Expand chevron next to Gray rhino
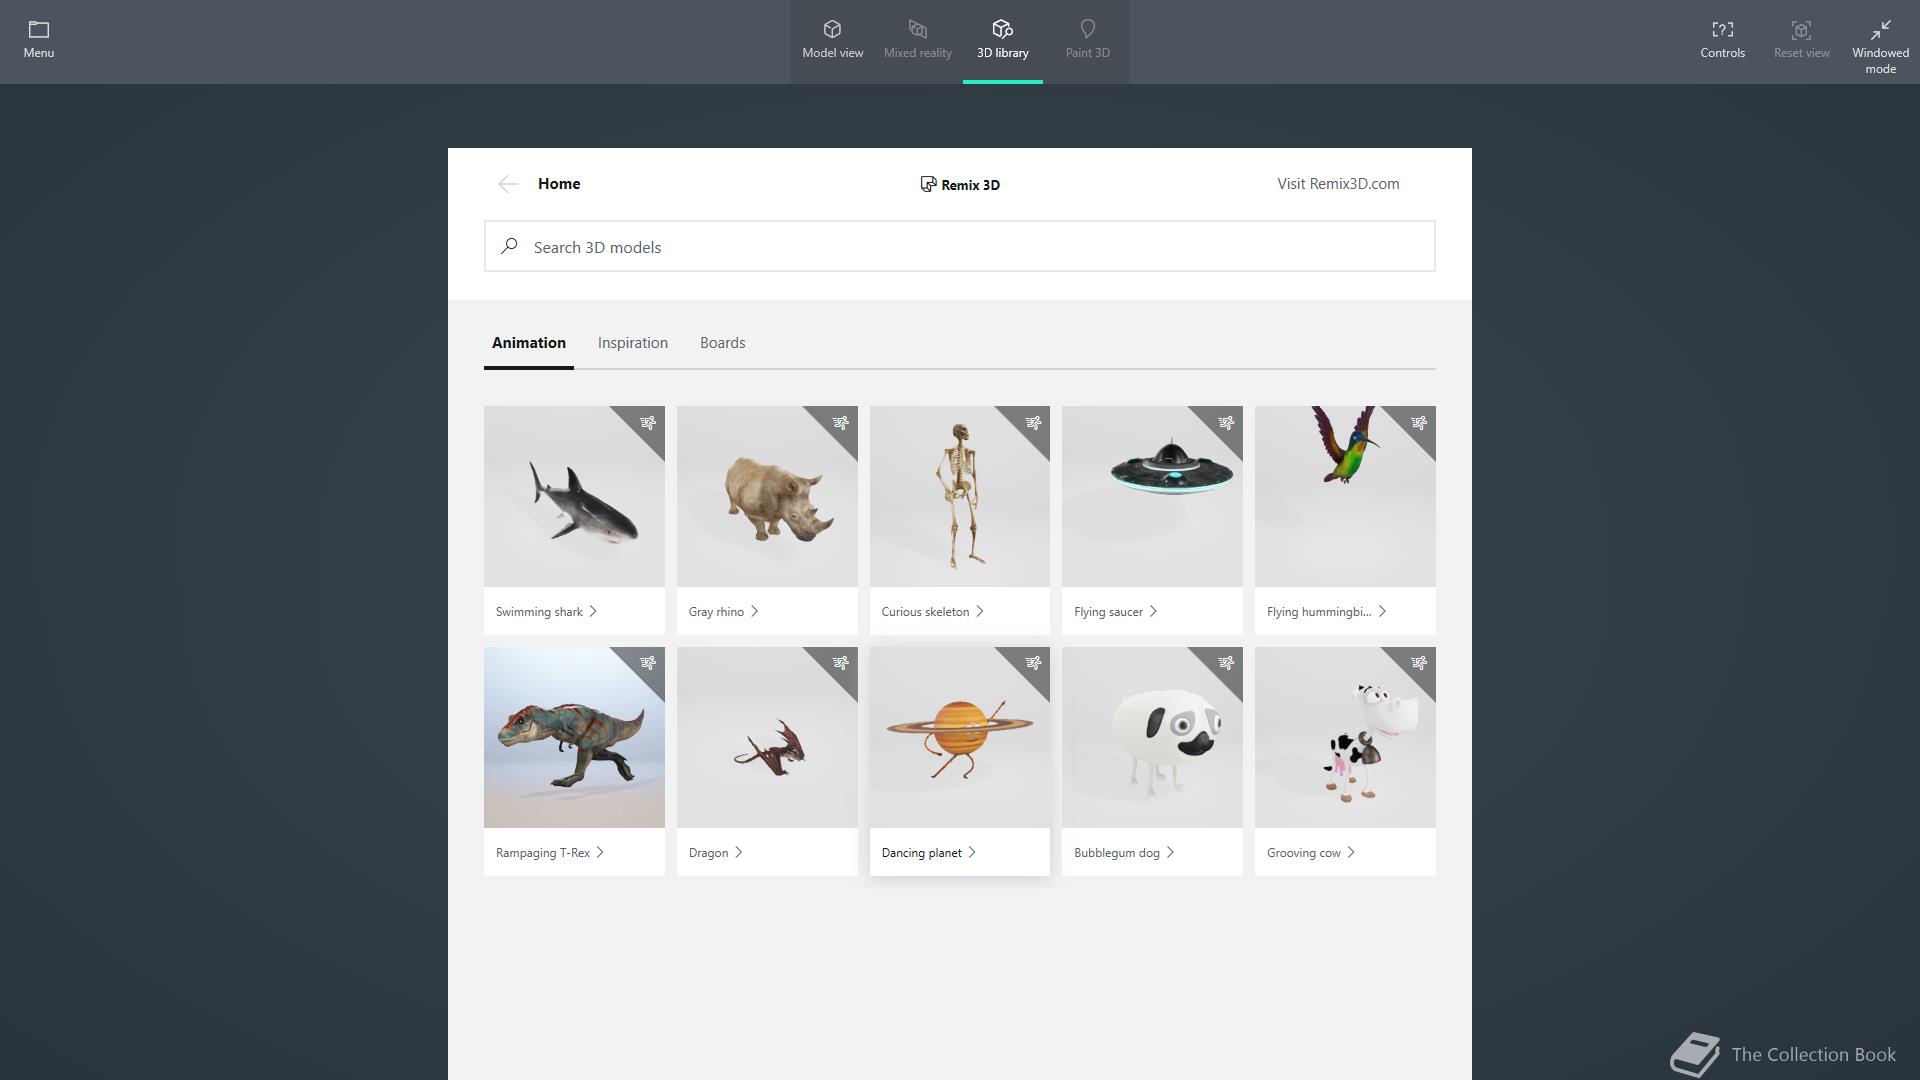1920x1080 pixels. [754, 611]
